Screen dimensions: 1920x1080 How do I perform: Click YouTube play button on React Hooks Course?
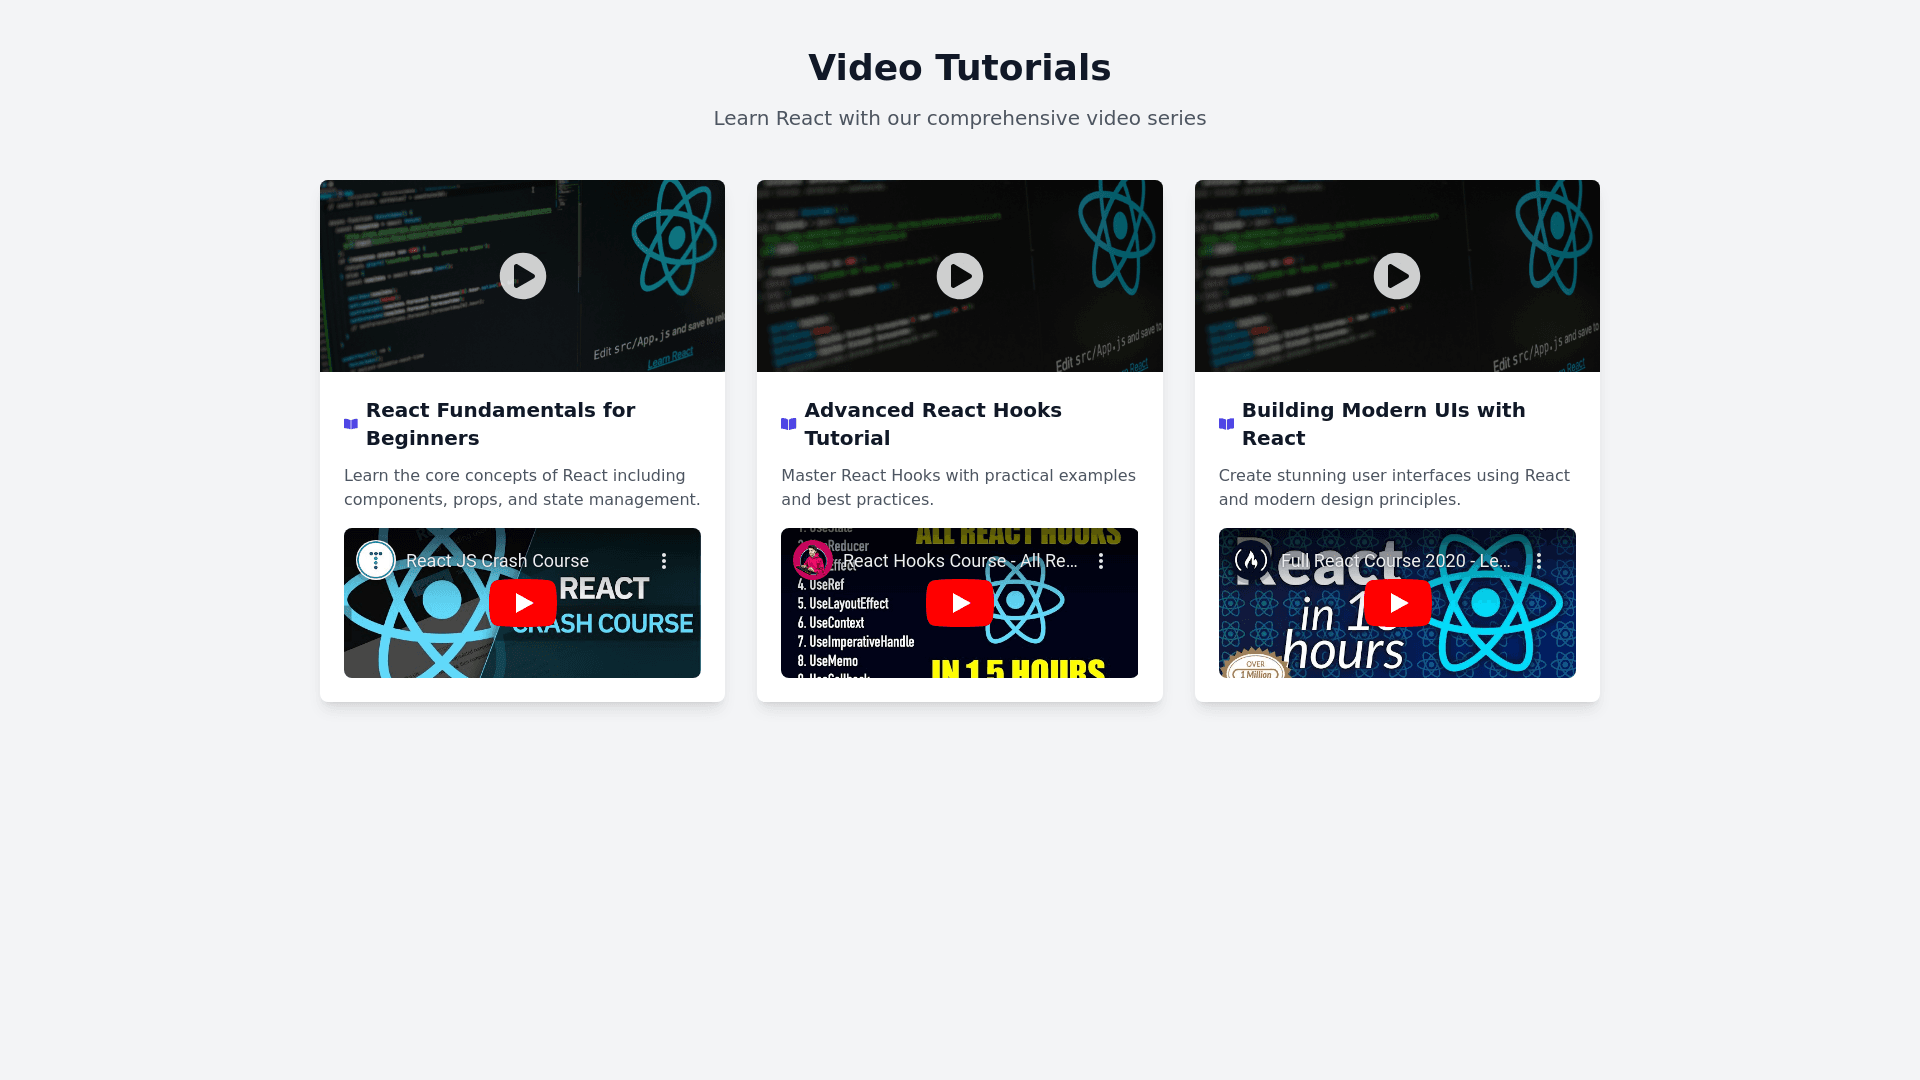point(960,603)
